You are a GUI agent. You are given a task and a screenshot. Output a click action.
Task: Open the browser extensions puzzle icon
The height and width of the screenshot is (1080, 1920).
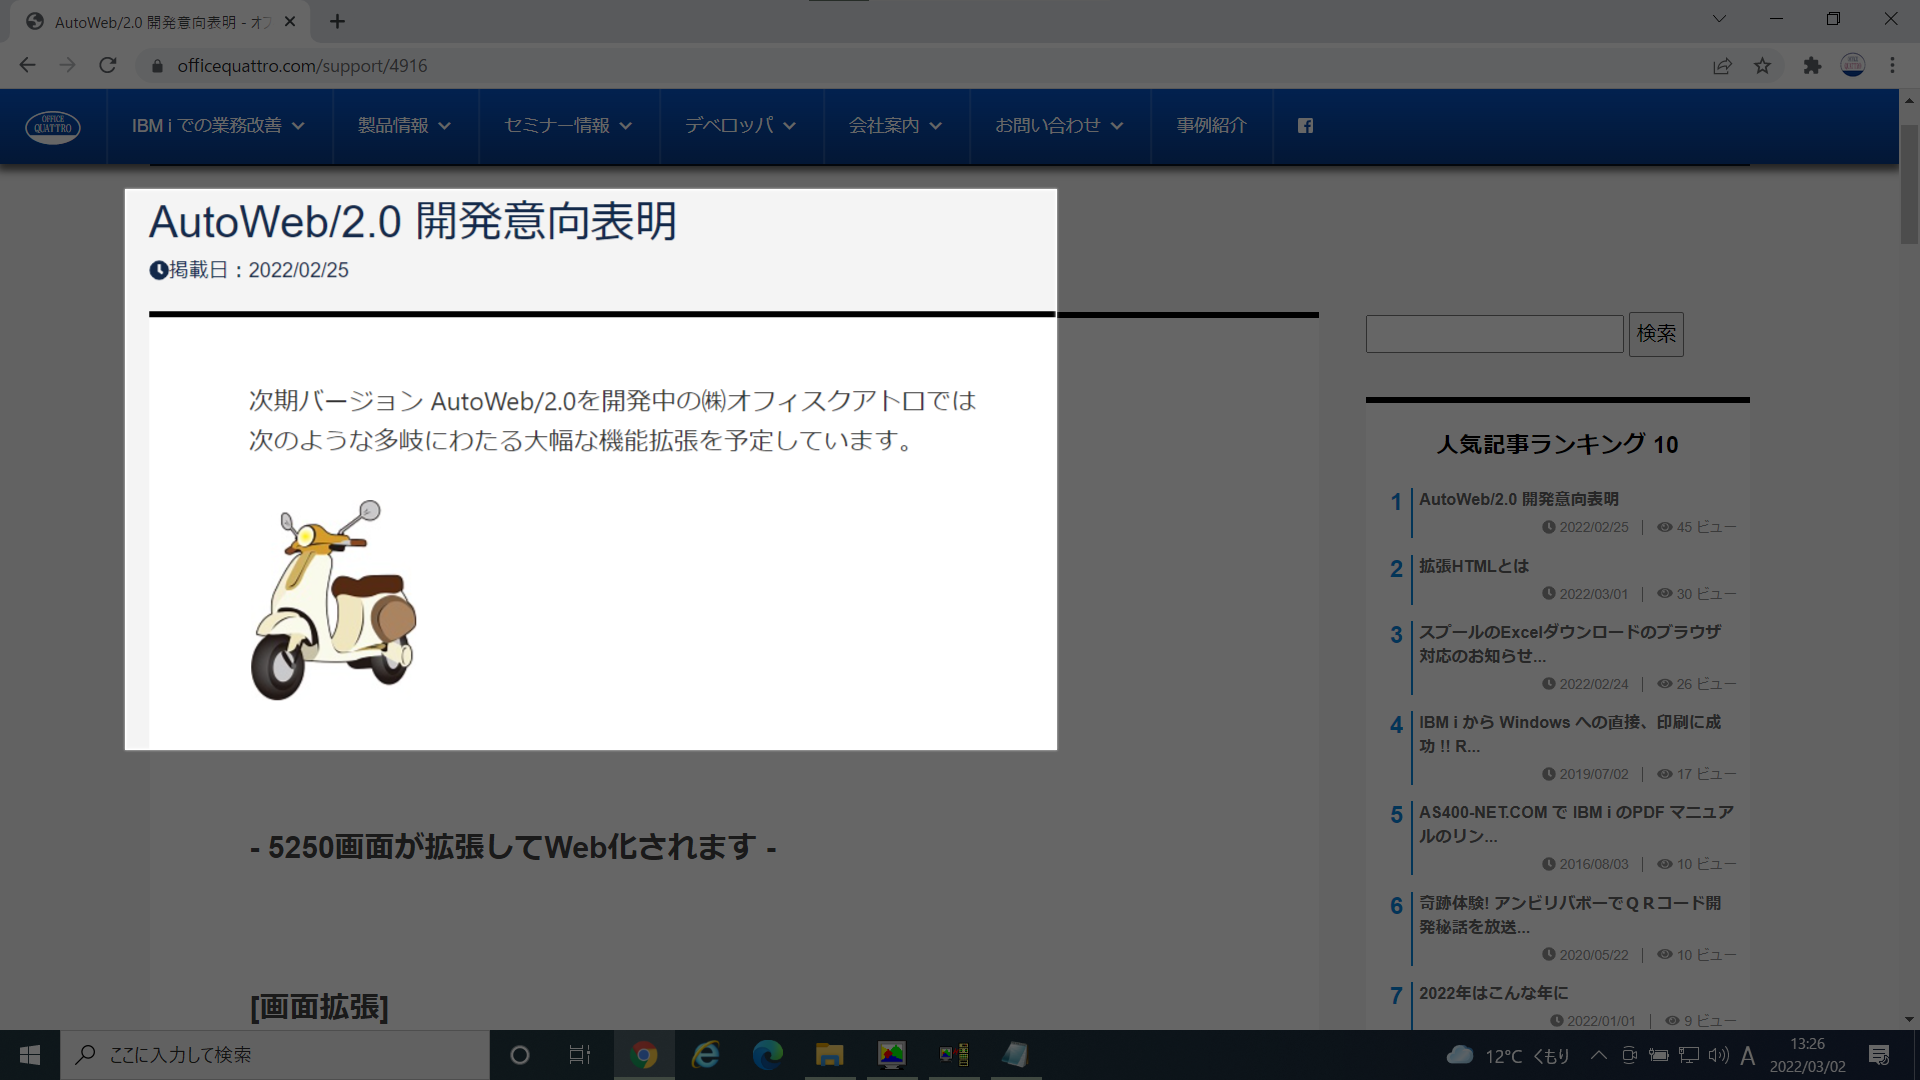pos(1812,66)
